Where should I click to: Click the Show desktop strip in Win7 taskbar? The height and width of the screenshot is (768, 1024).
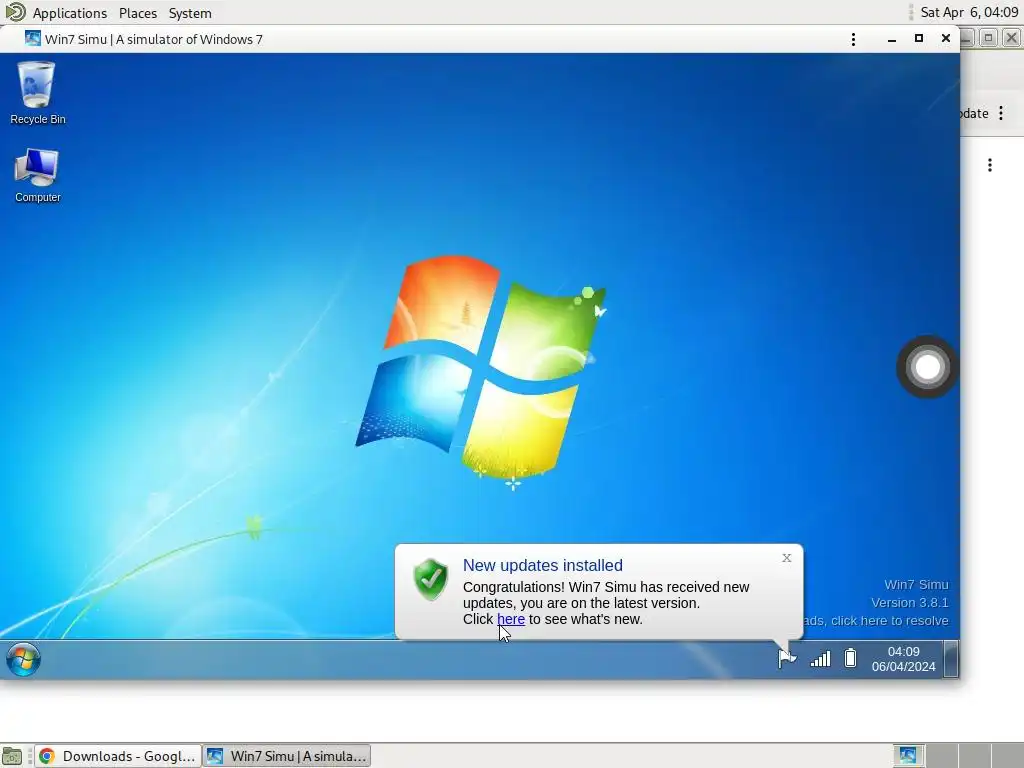[x=952, y=659]
